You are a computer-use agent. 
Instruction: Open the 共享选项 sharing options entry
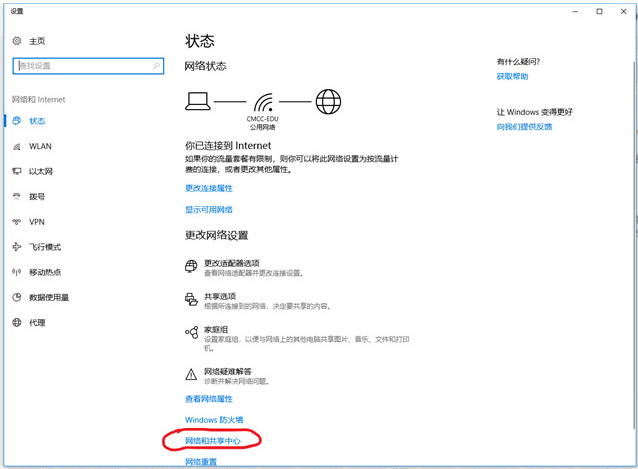[x=220, y=296]
